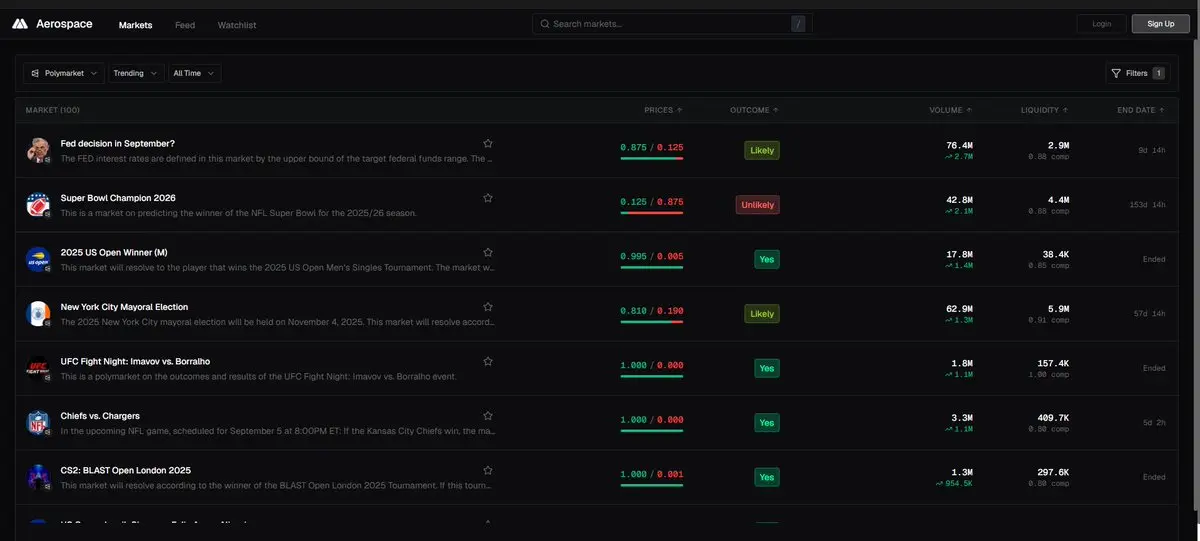Open the New York City Mayoral Election icon
This screenshot has width=1200, height=541.
(x=38, y=313)
